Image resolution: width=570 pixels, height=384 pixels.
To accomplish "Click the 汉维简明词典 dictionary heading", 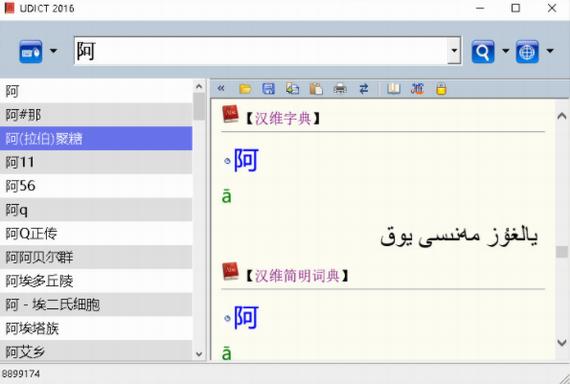I will [x=297, y=276].
